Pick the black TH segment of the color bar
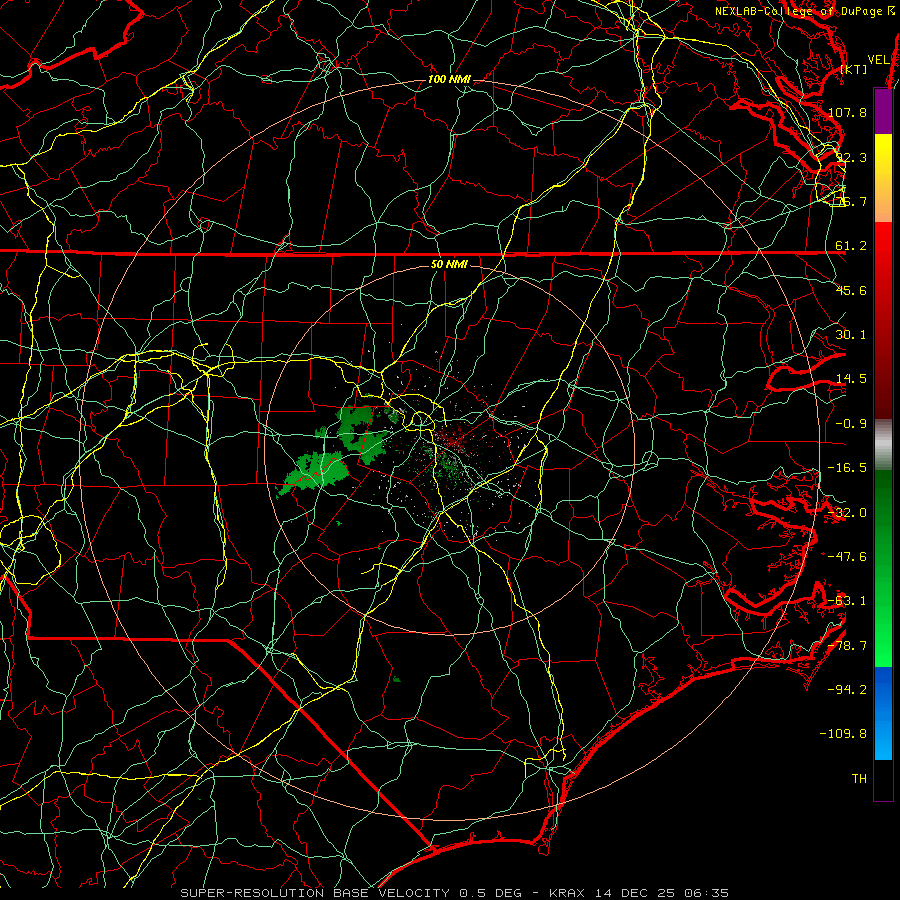 883,779
